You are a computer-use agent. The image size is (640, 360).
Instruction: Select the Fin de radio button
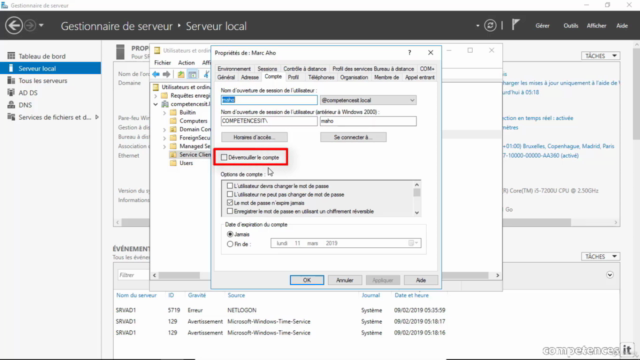pyautogui.click(x=230, y=244)
